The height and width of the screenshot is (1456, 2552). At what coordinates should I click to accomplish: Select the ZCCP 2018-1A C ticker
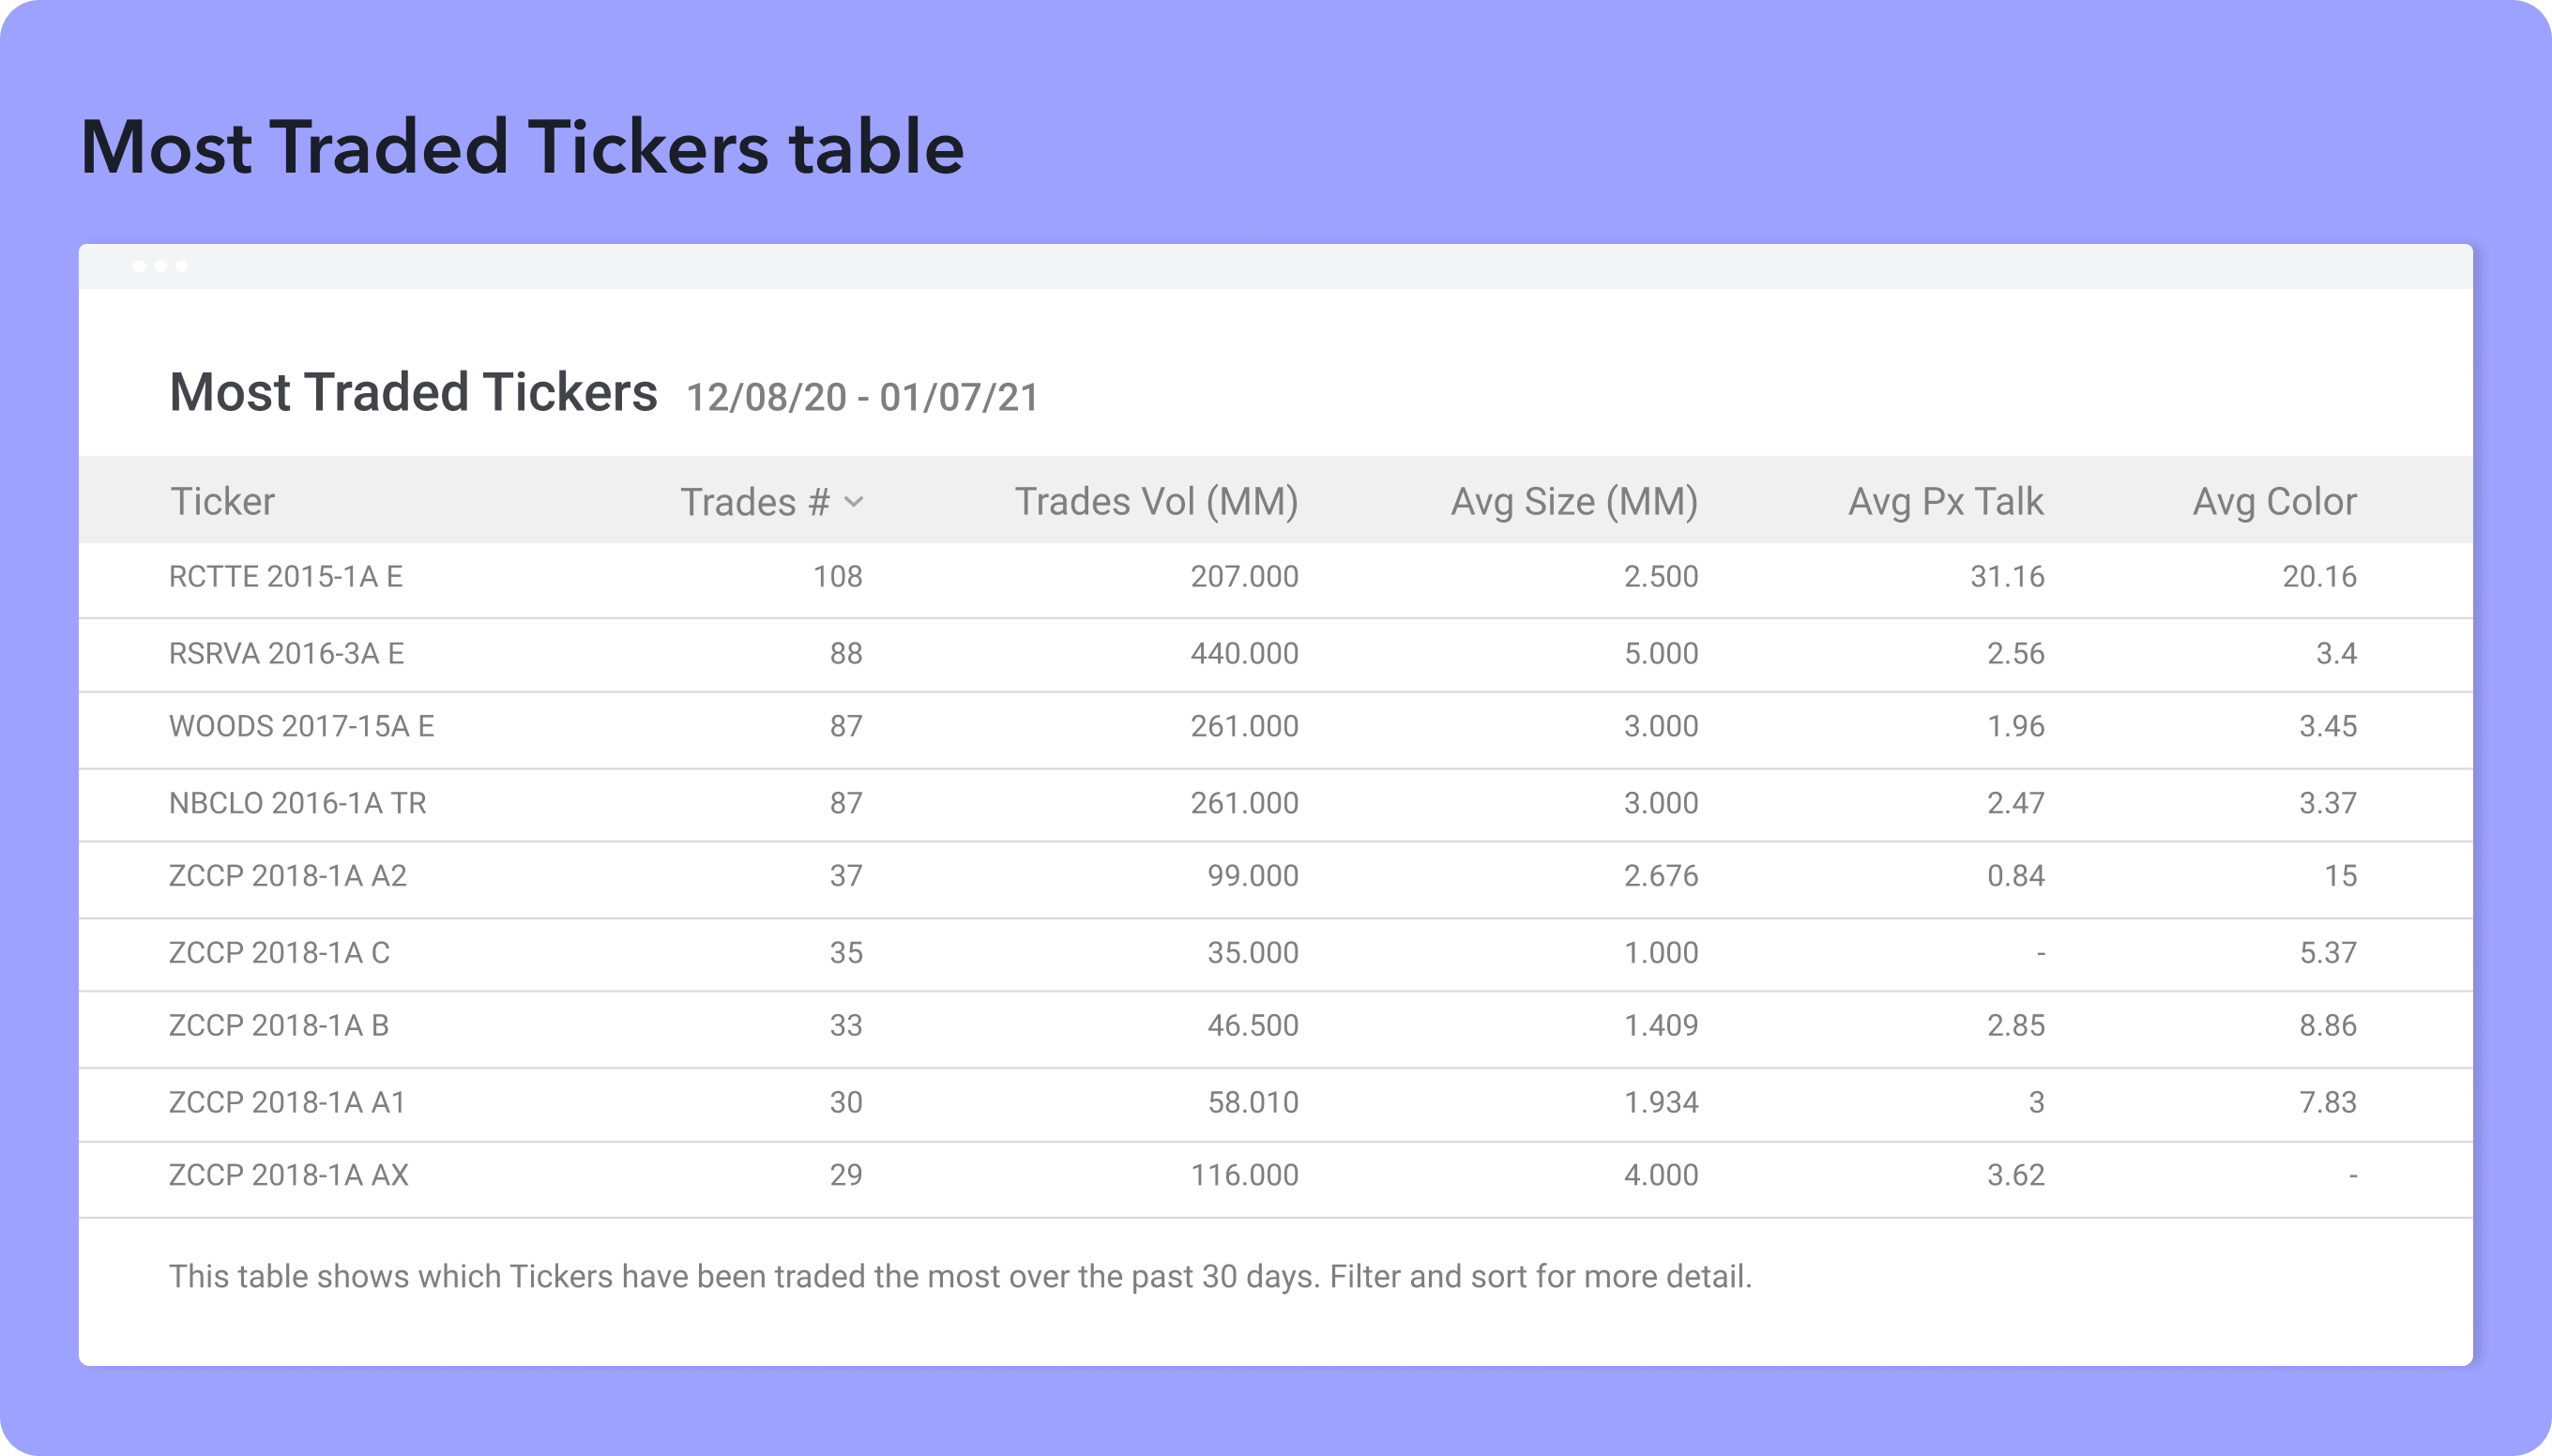[279, 953]
